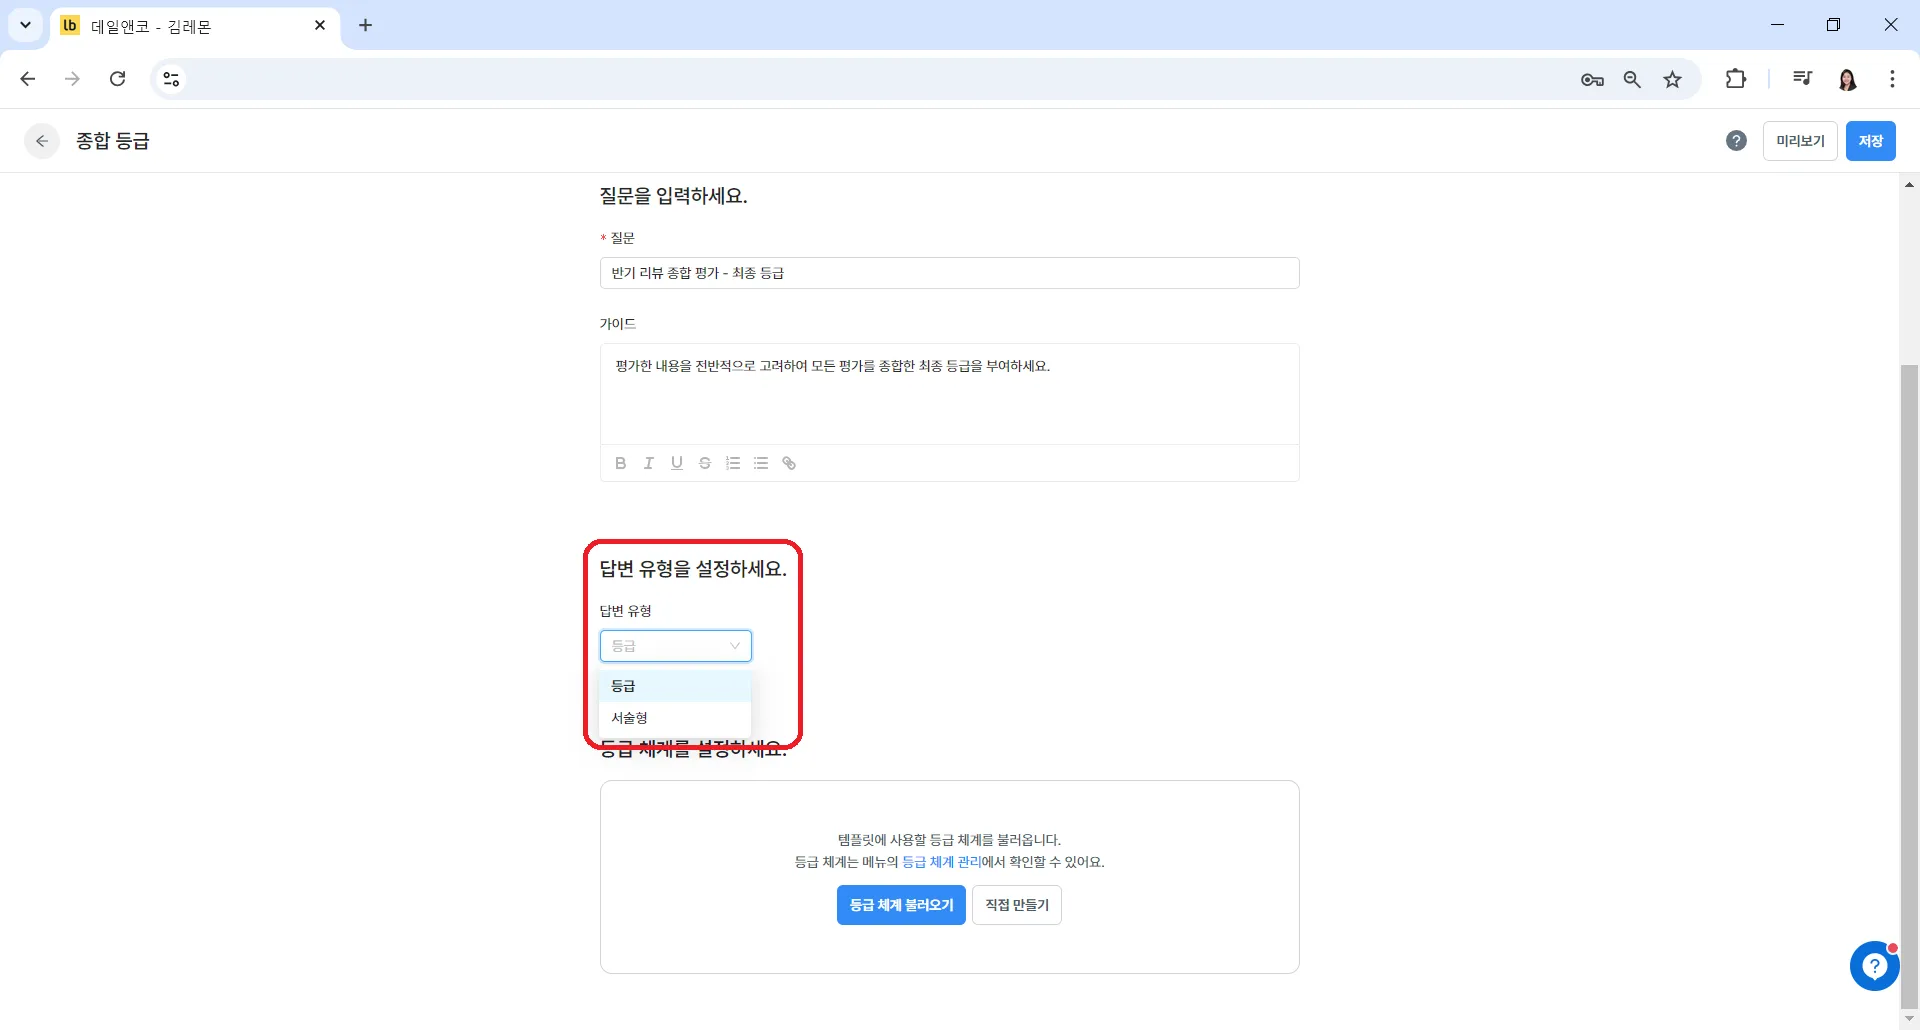The height and width of the screenshot is (1030, 1920).
Task: Close the 데일앤코 tab
Action: [320, 25]
